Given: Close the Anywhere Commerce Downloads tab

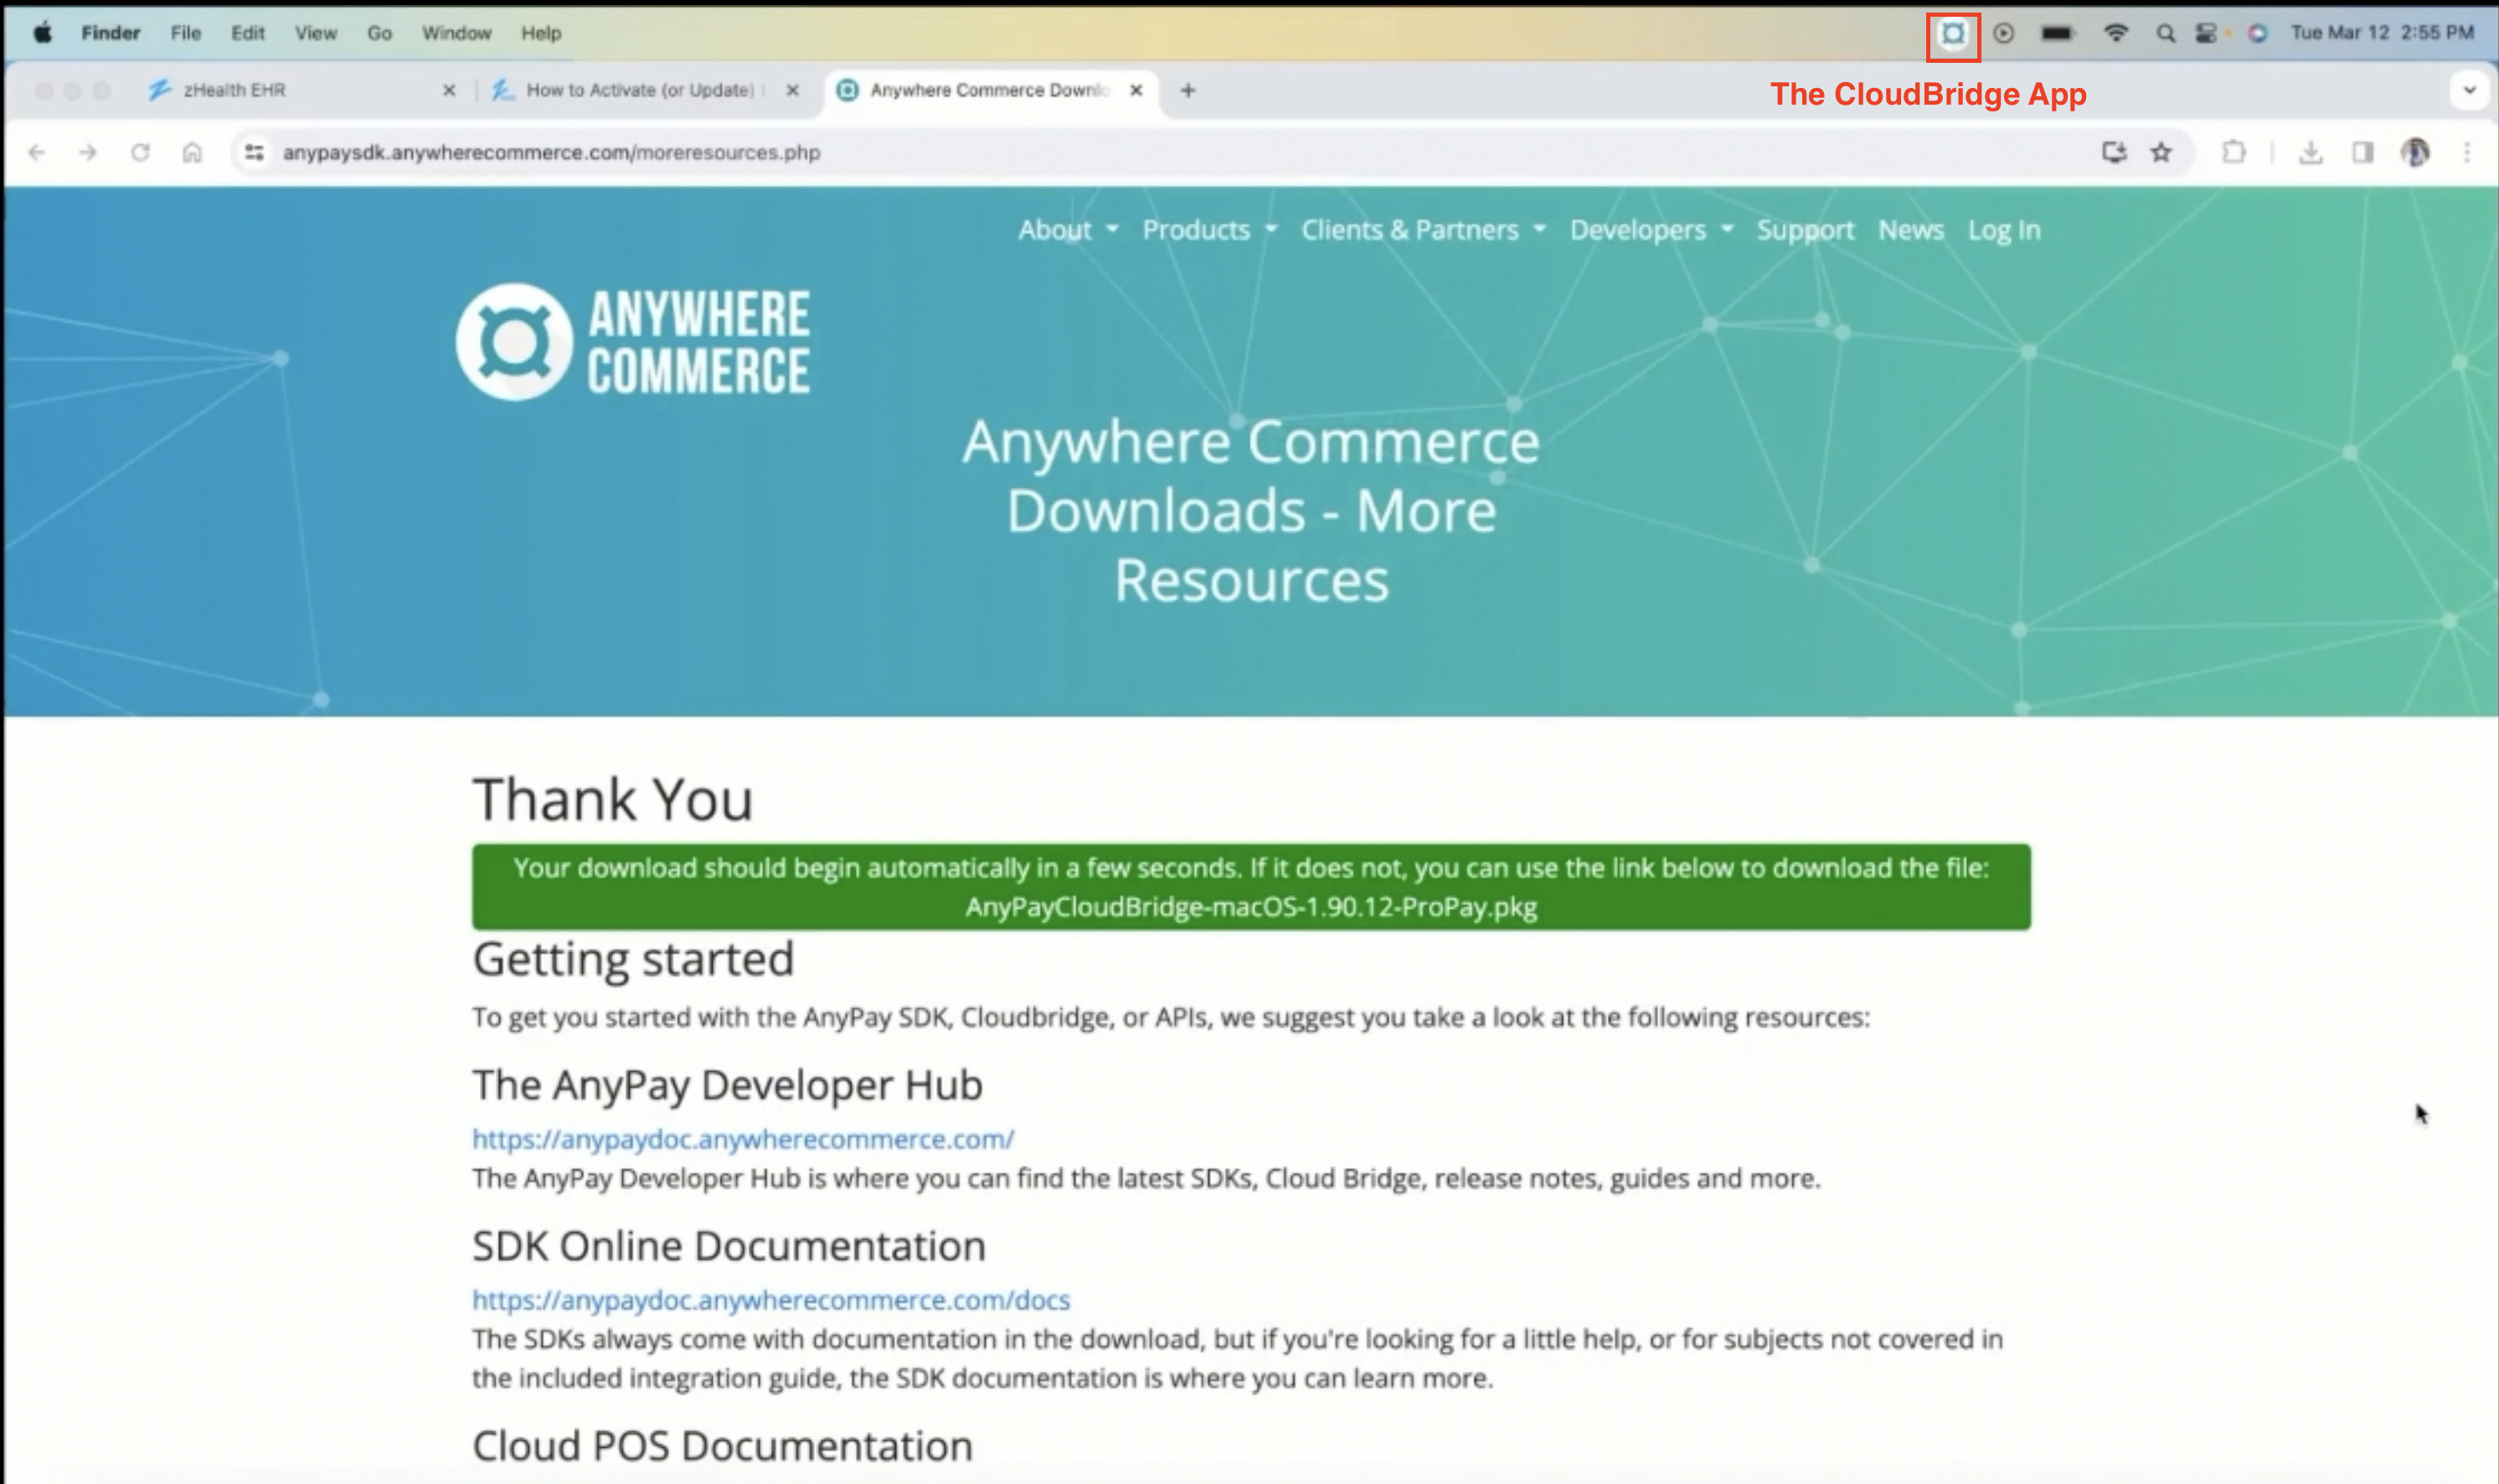Looking at the screenshot, I should [x=1136, y=90].
